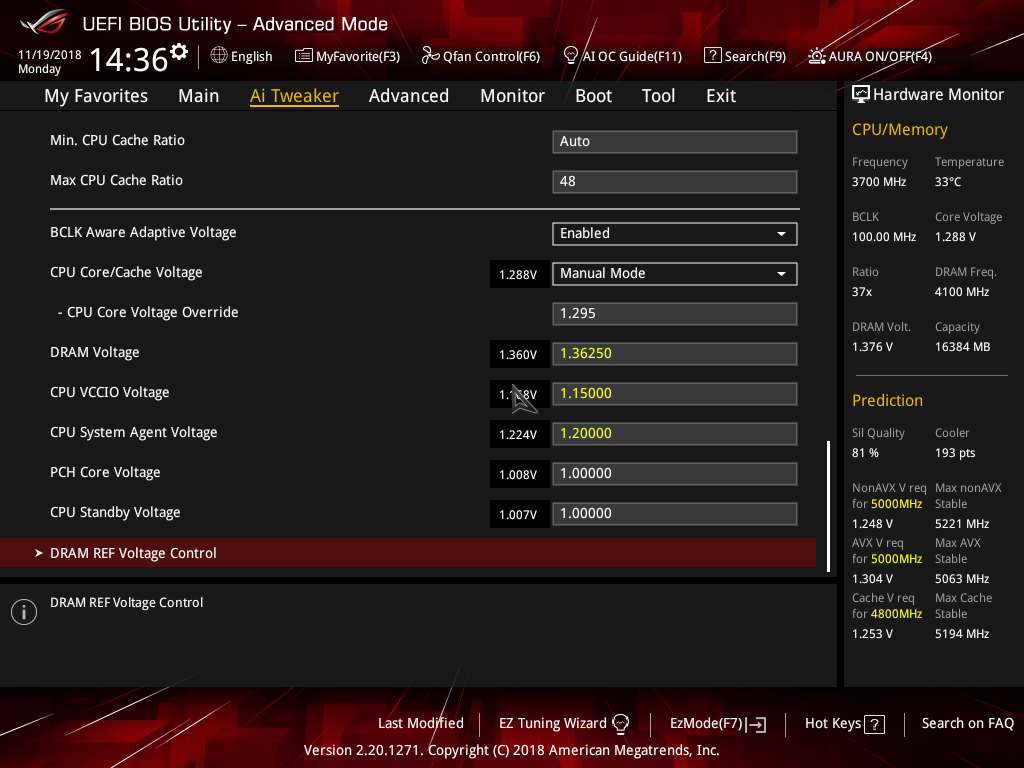Click the 1.360V reading beside DRAM Voltage
This screenshot has height=768, width=1024.
[518, 355]
